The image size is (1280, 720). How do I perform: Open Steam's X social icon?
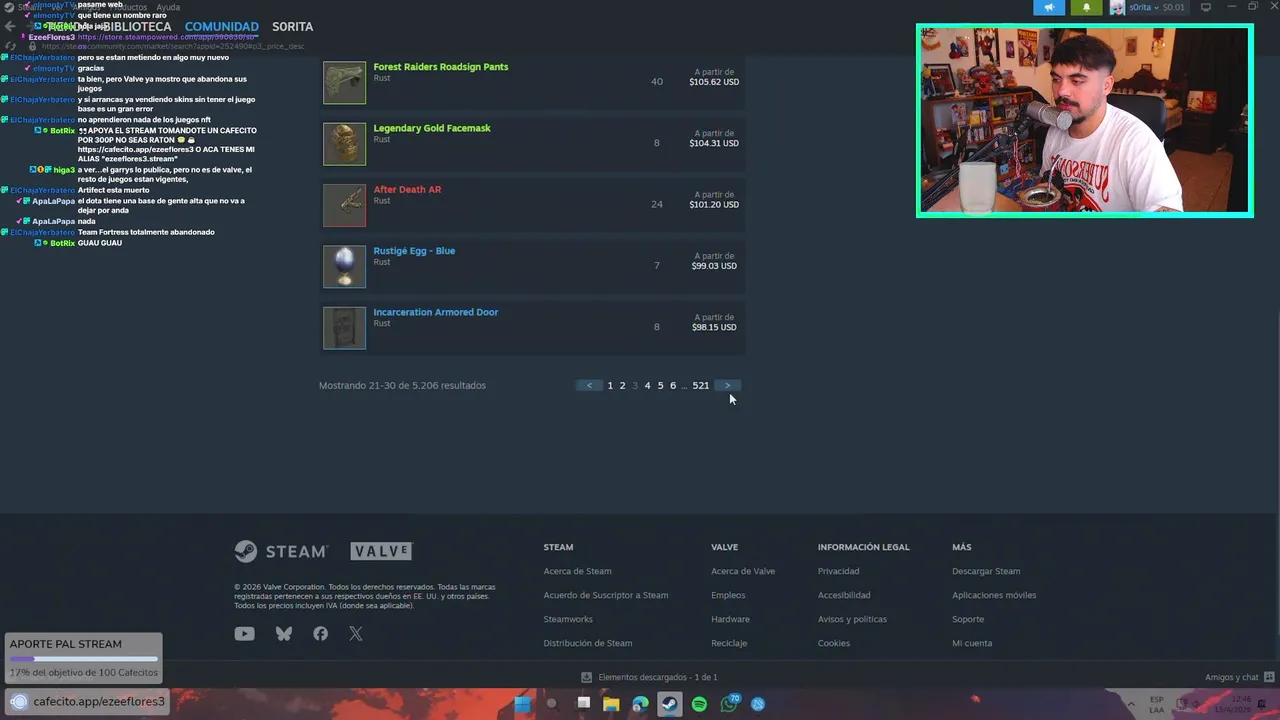coord(356,634)
